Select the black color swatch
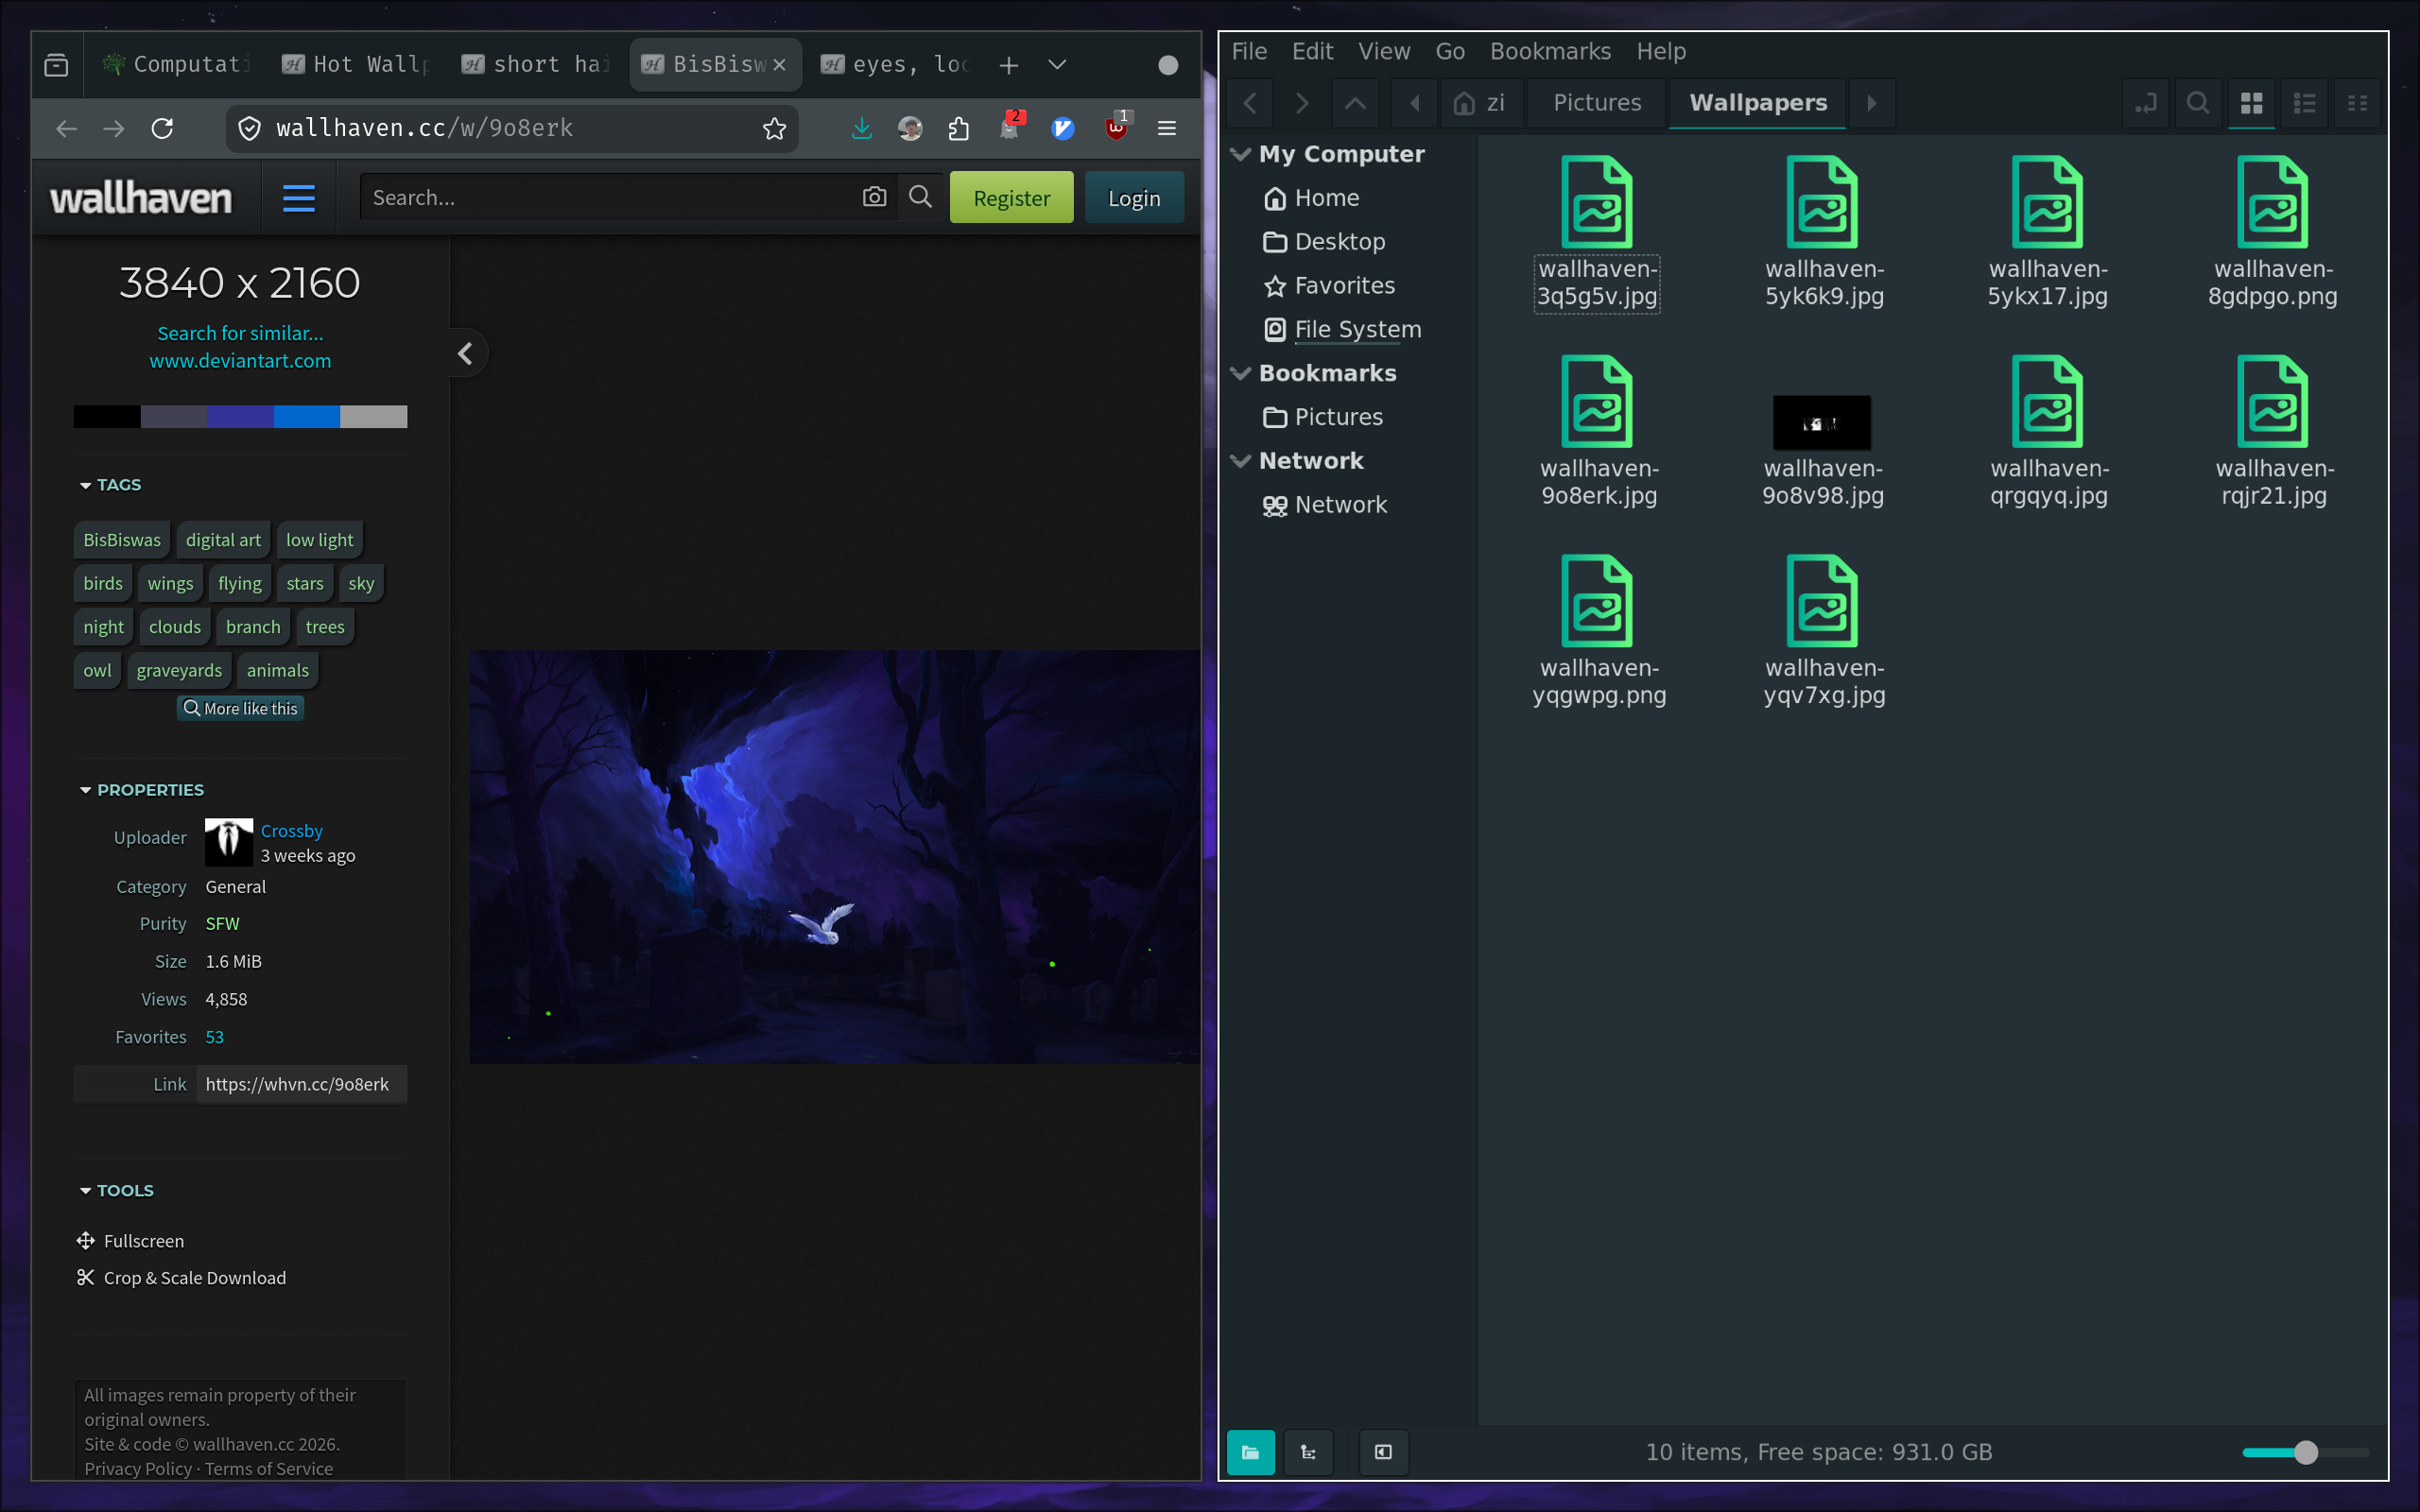This screenshot has height=1512, width=2420. (x=107, y=417)
